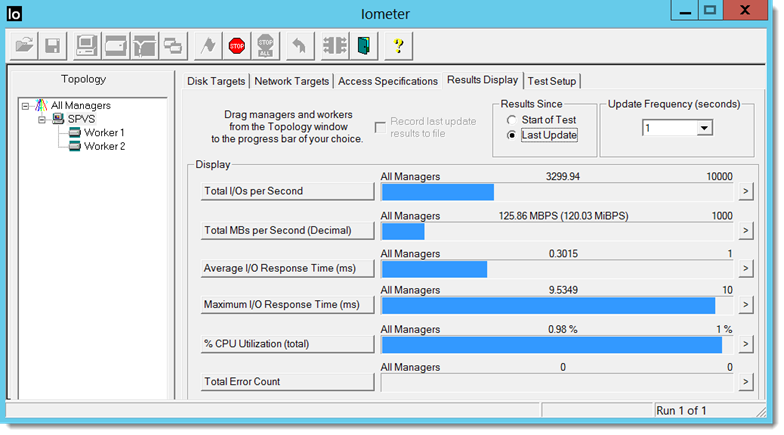Select the All Managers tree node
This screenshot has width=784, height=435.
pos(80,106)
